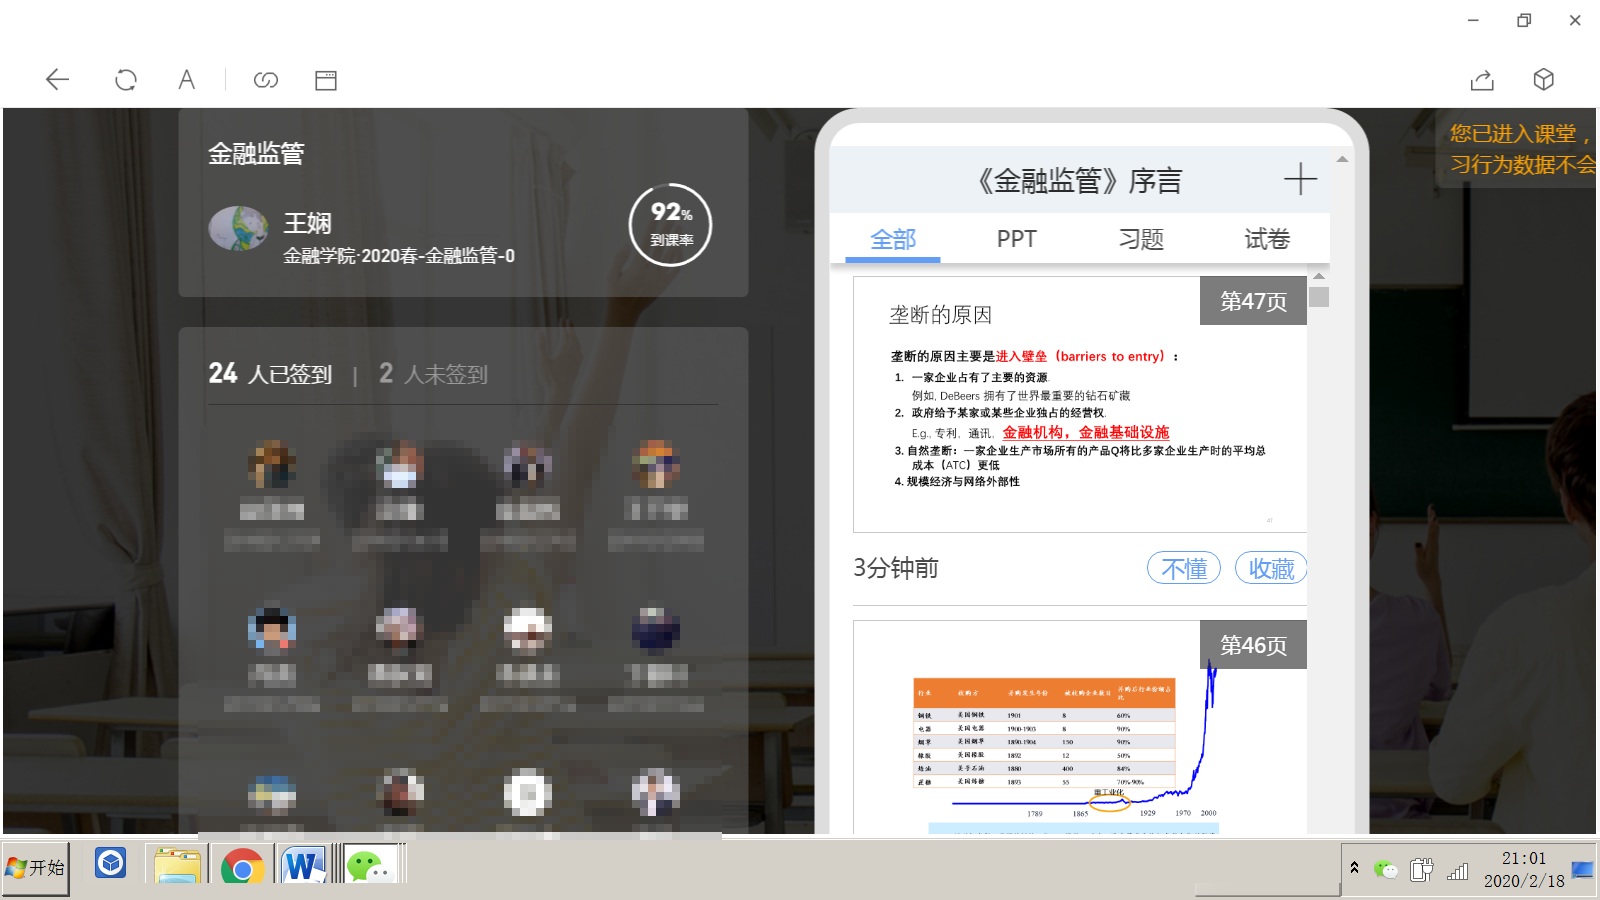Viewport: 1600px width, 900px height.
Task: Open Word from the taskbar
Action: [303, 866]
